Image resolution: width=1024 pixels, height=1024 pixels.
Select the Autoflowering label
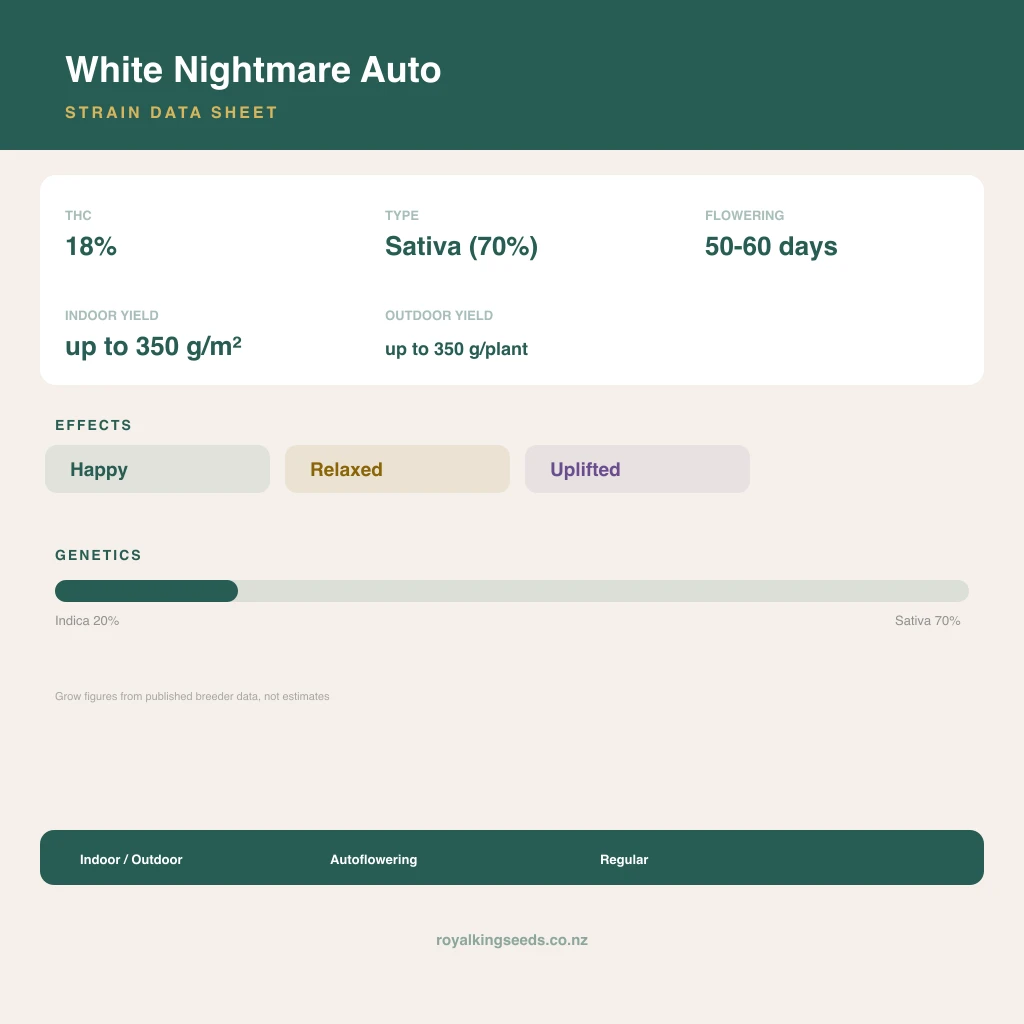tap(374, 859)
